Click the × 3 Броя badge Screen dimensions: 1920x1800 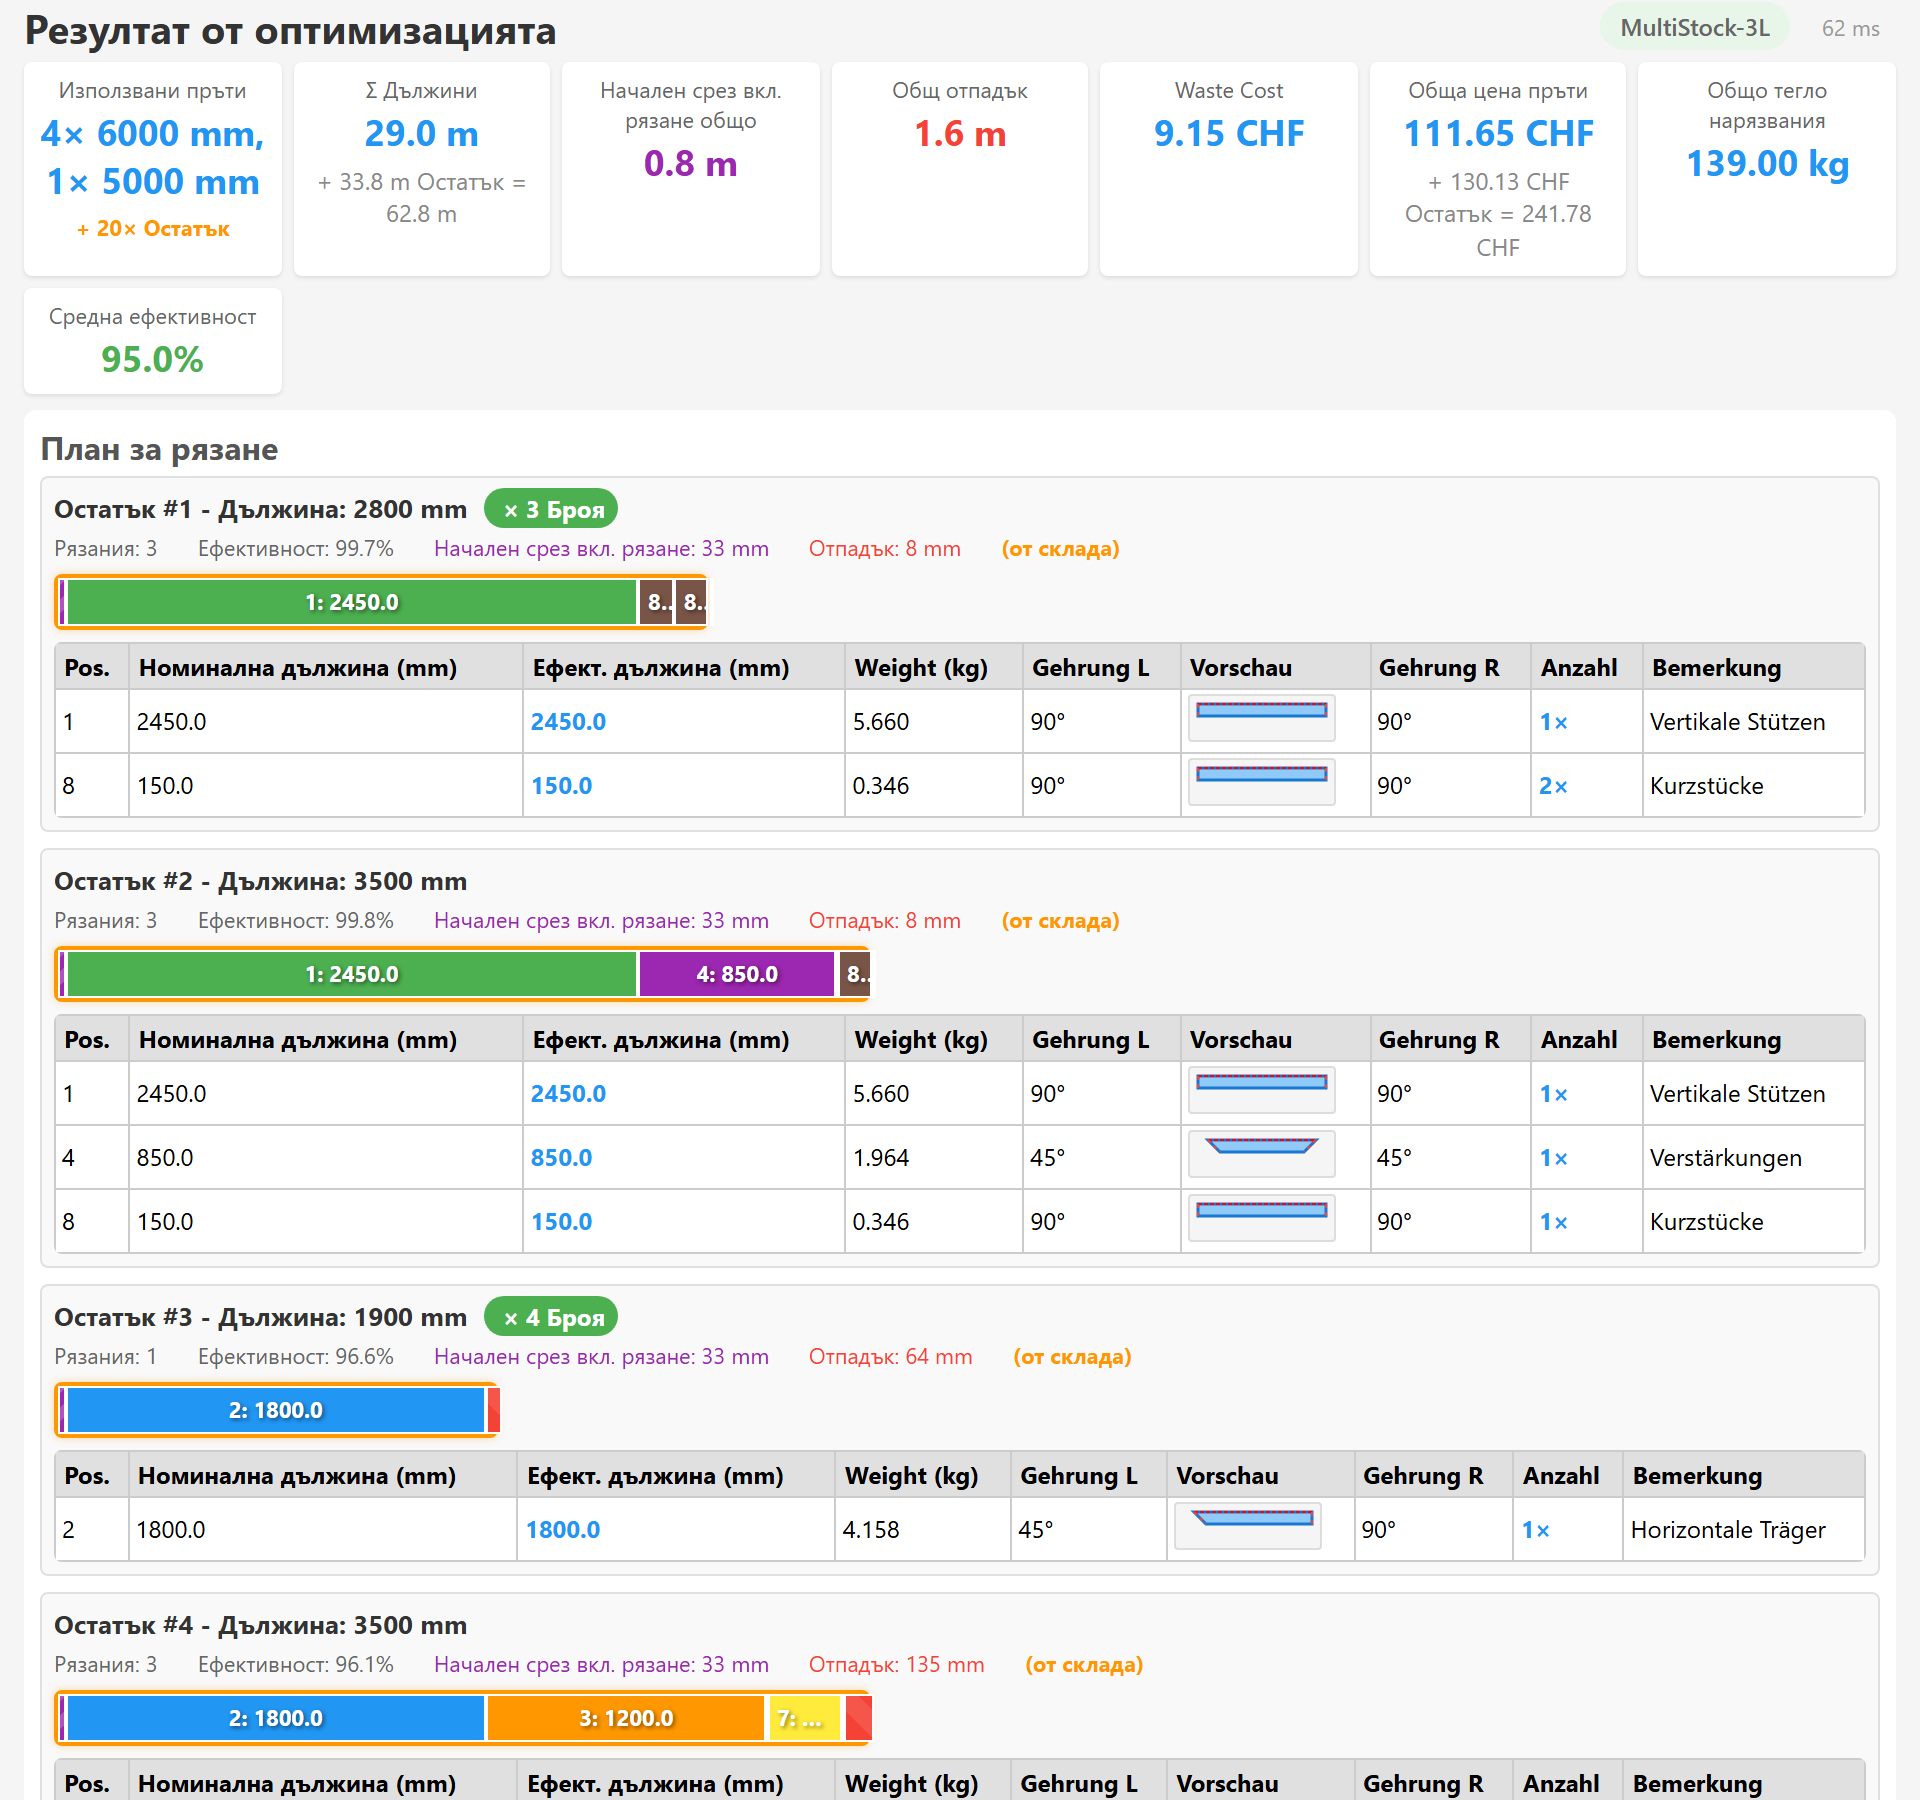coord(551,509)
